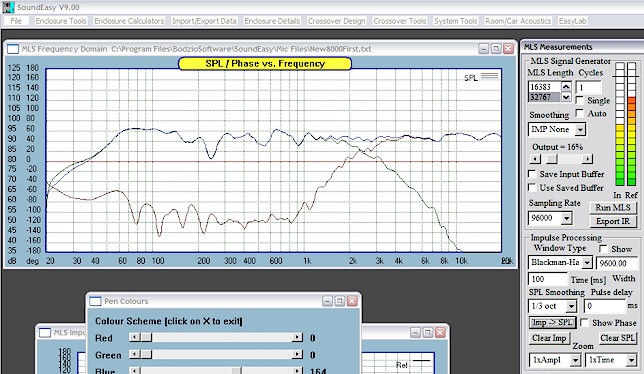Close the Pen Colours window

click(x=352, y=301)
